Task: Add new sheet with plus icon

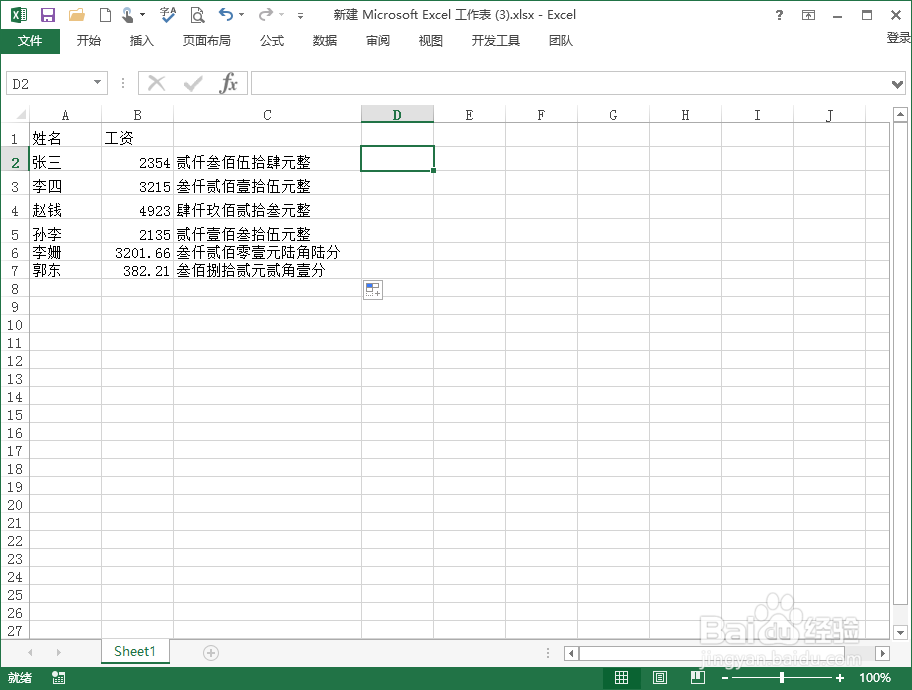Action: coord(211,653)
